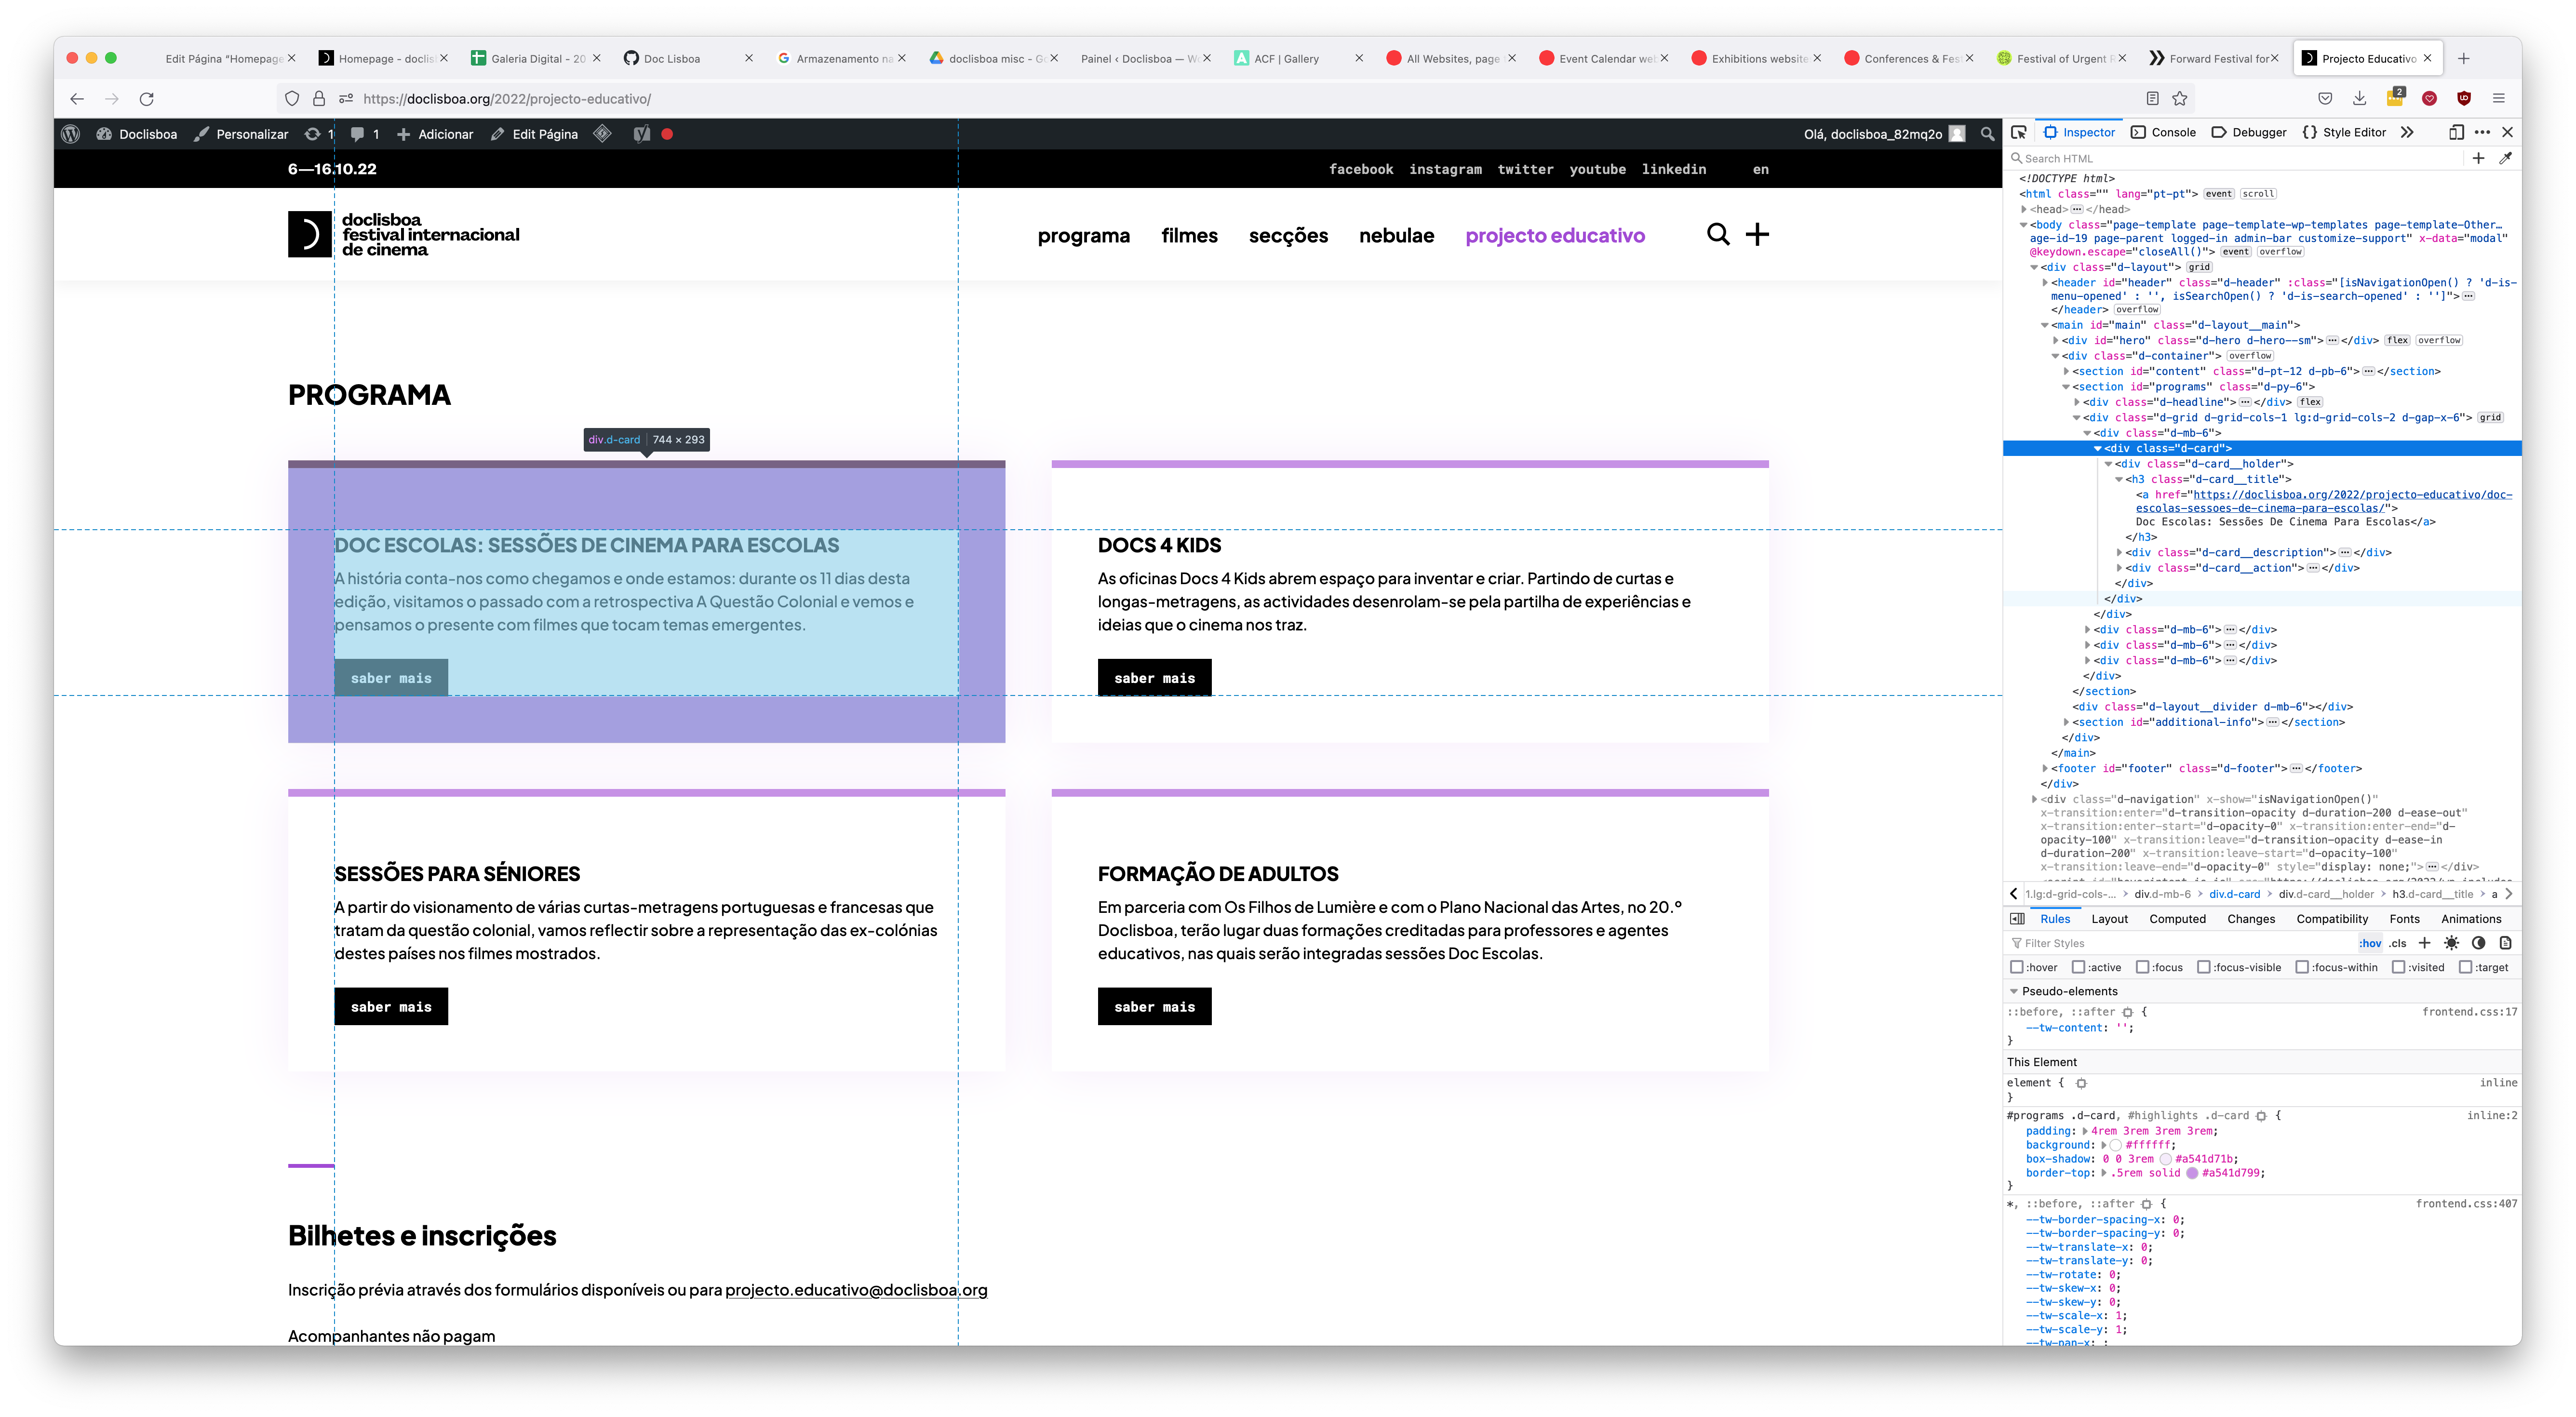Screen dimensions: 2576x1417
Task: Click 'Edit Página' in WordPress admin bar
Action: 534,134
